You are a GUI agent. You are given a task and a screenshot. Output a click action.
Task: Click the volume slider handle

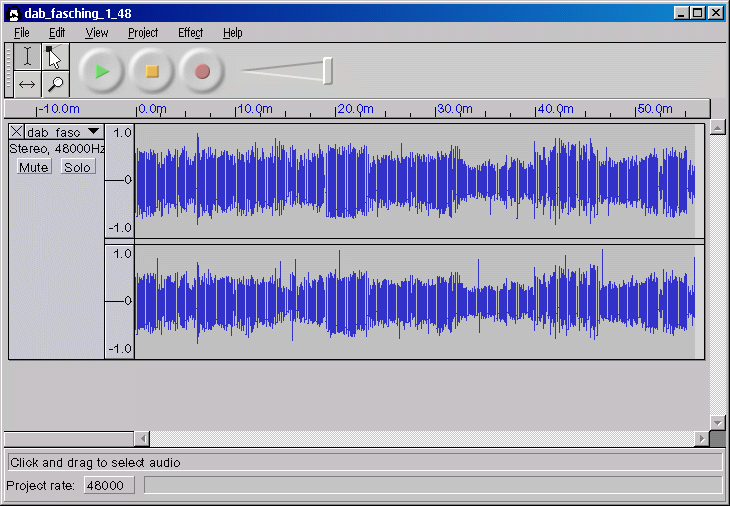click(328, 71)
